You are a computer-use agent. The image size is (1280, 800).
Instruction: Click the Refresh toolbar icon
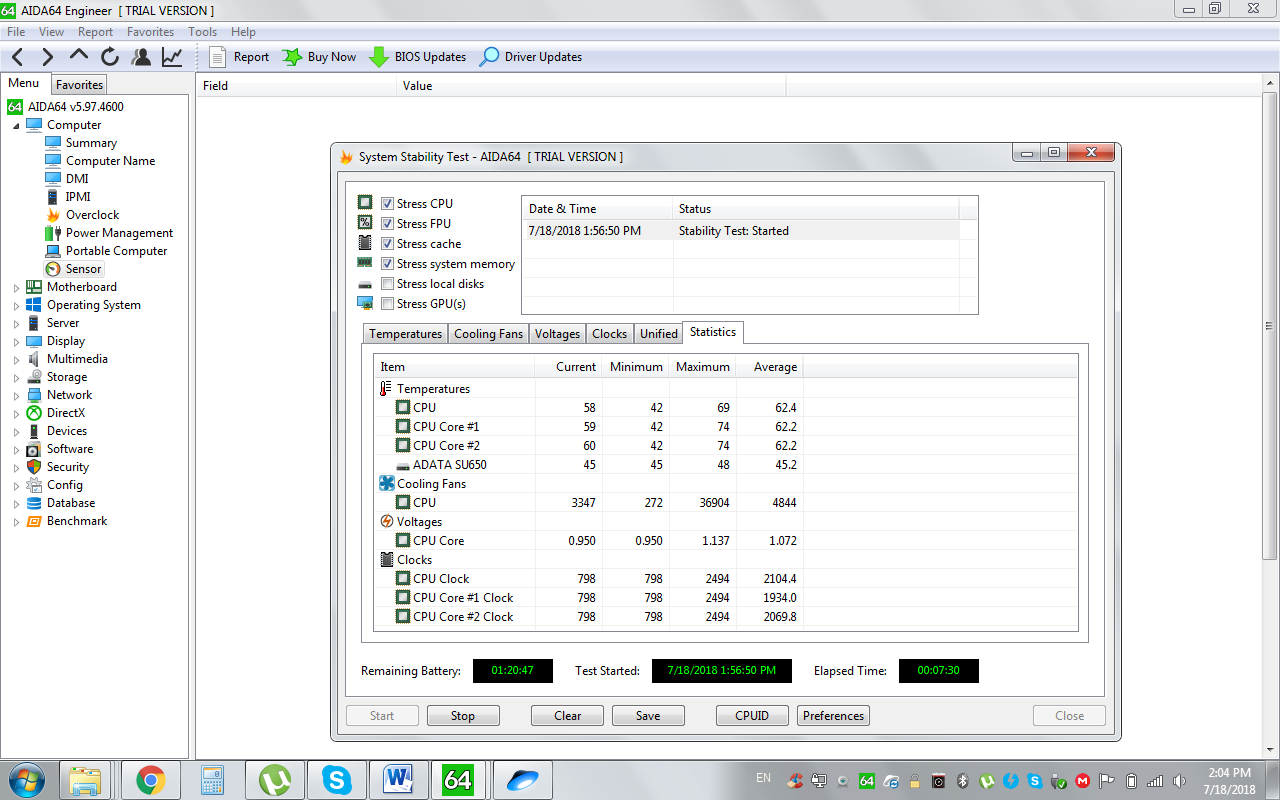pyautogui.click(x=110, y=57)
